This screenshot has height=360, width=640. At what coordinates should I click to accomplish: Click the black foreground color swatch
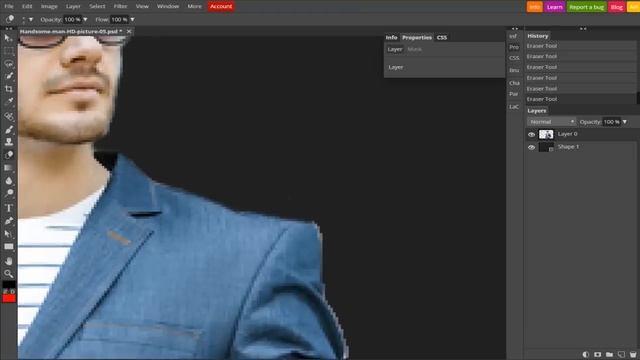click(9, 284)
